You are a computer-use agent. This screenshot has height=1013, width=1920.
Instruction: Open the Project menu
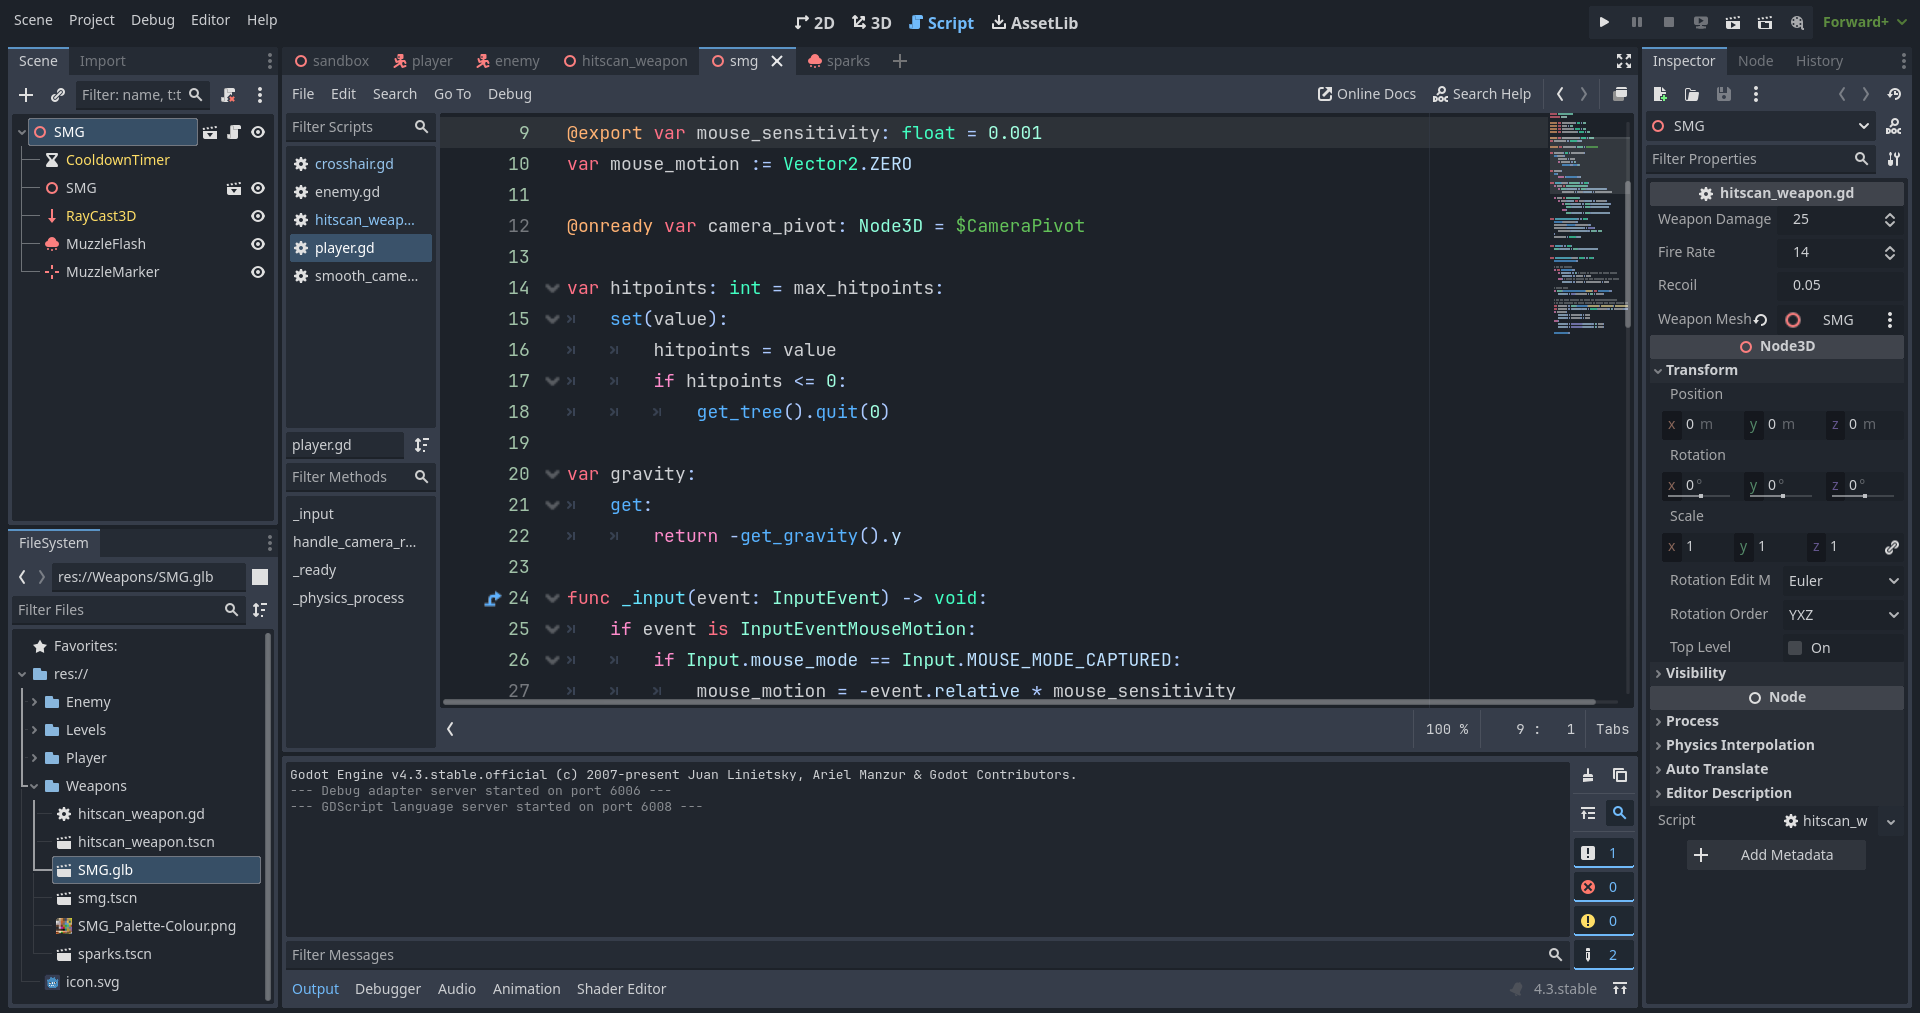click(x=91, y=20)
